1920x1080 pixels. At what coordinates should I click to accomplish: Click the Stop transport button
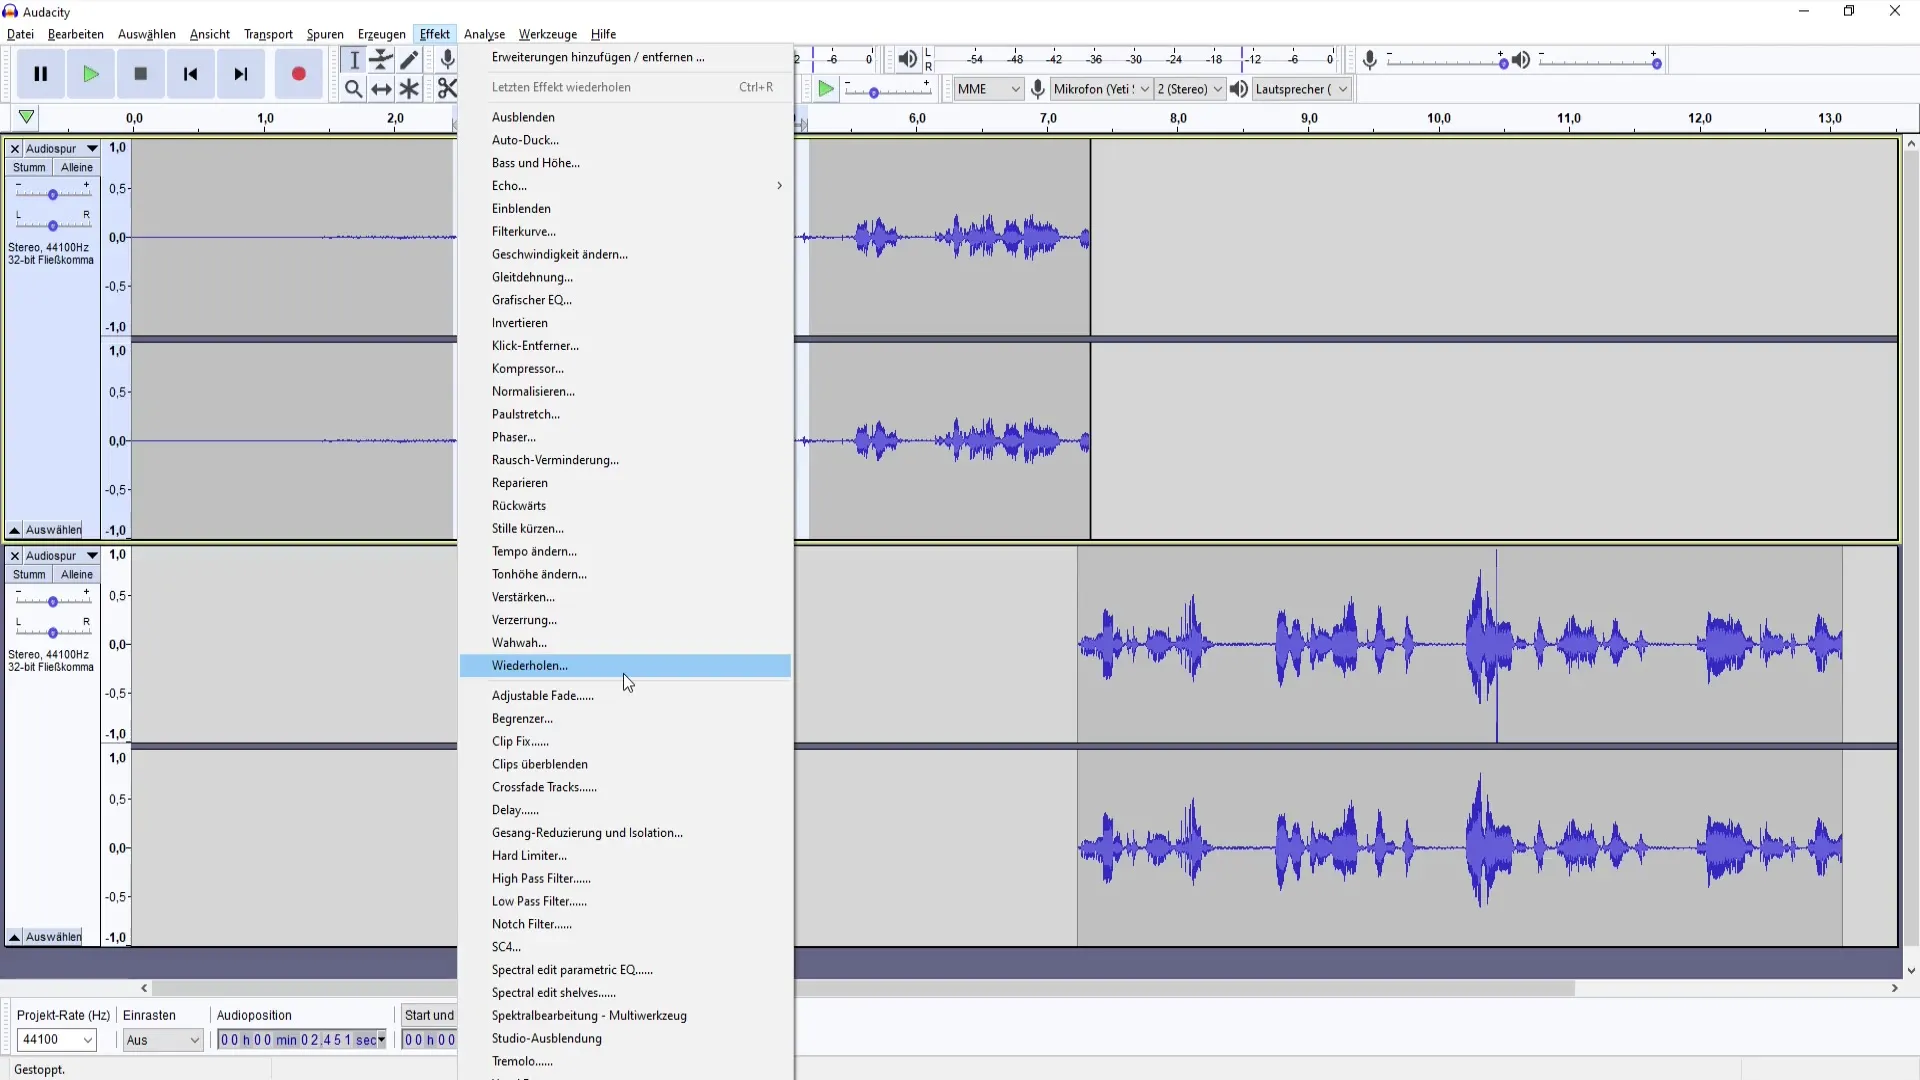141,74
